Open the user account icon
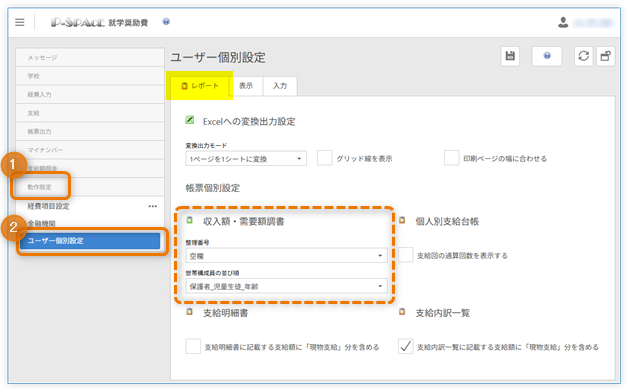Screen dimensions: 628x391 563,22
